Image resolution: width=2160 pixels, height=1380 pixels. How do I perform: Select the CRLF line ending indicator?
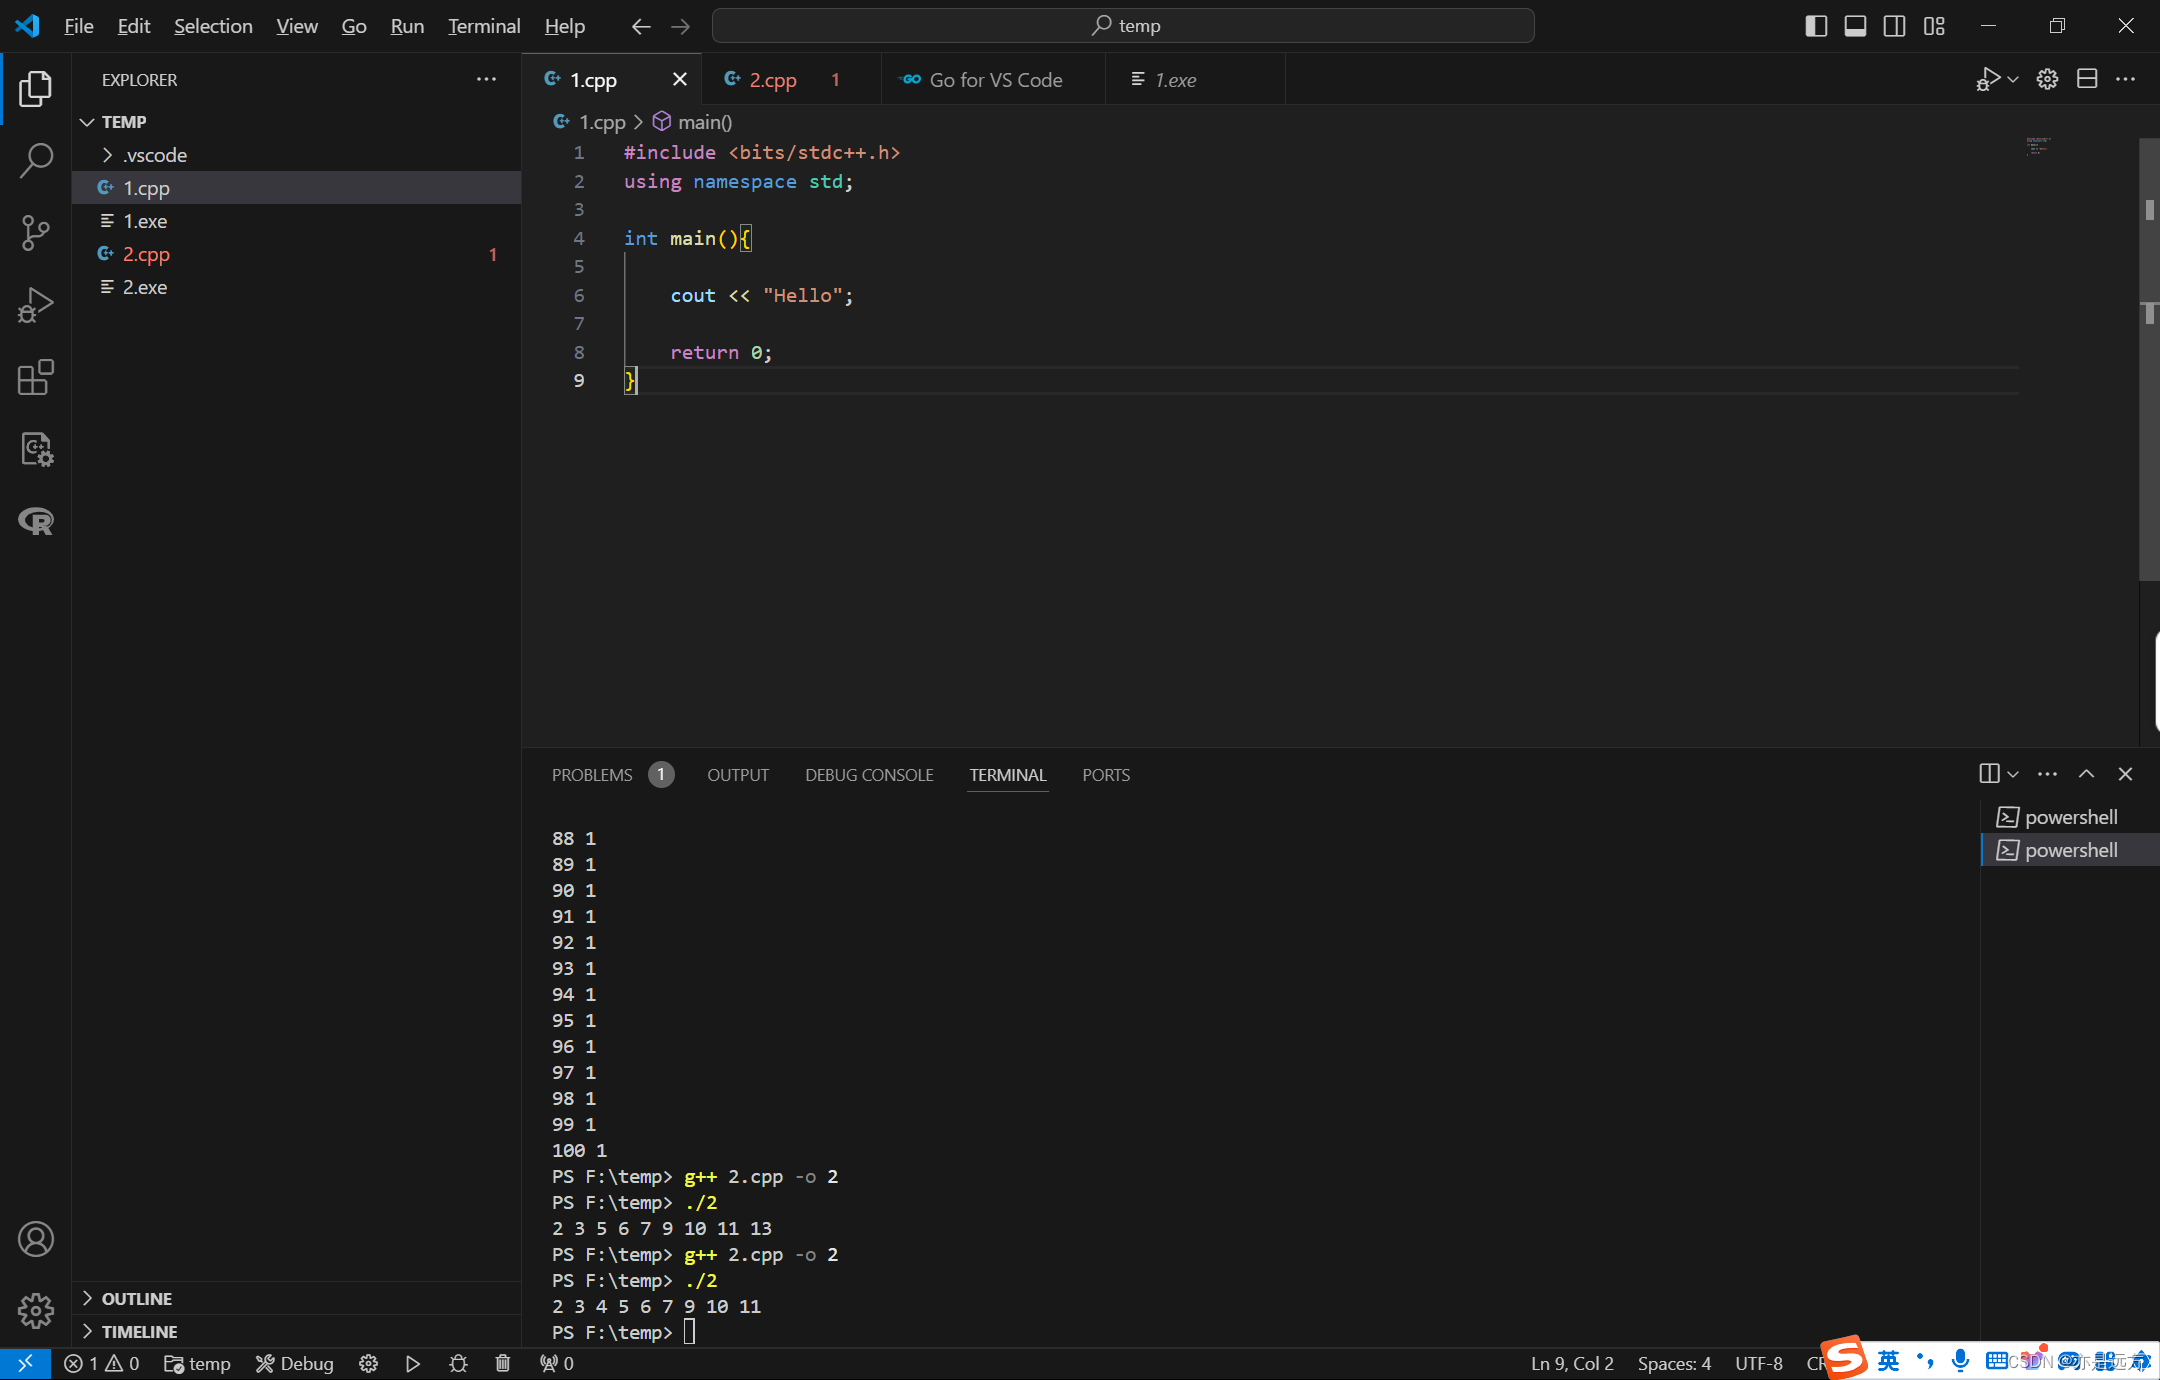click(x=1822, y=1363)
